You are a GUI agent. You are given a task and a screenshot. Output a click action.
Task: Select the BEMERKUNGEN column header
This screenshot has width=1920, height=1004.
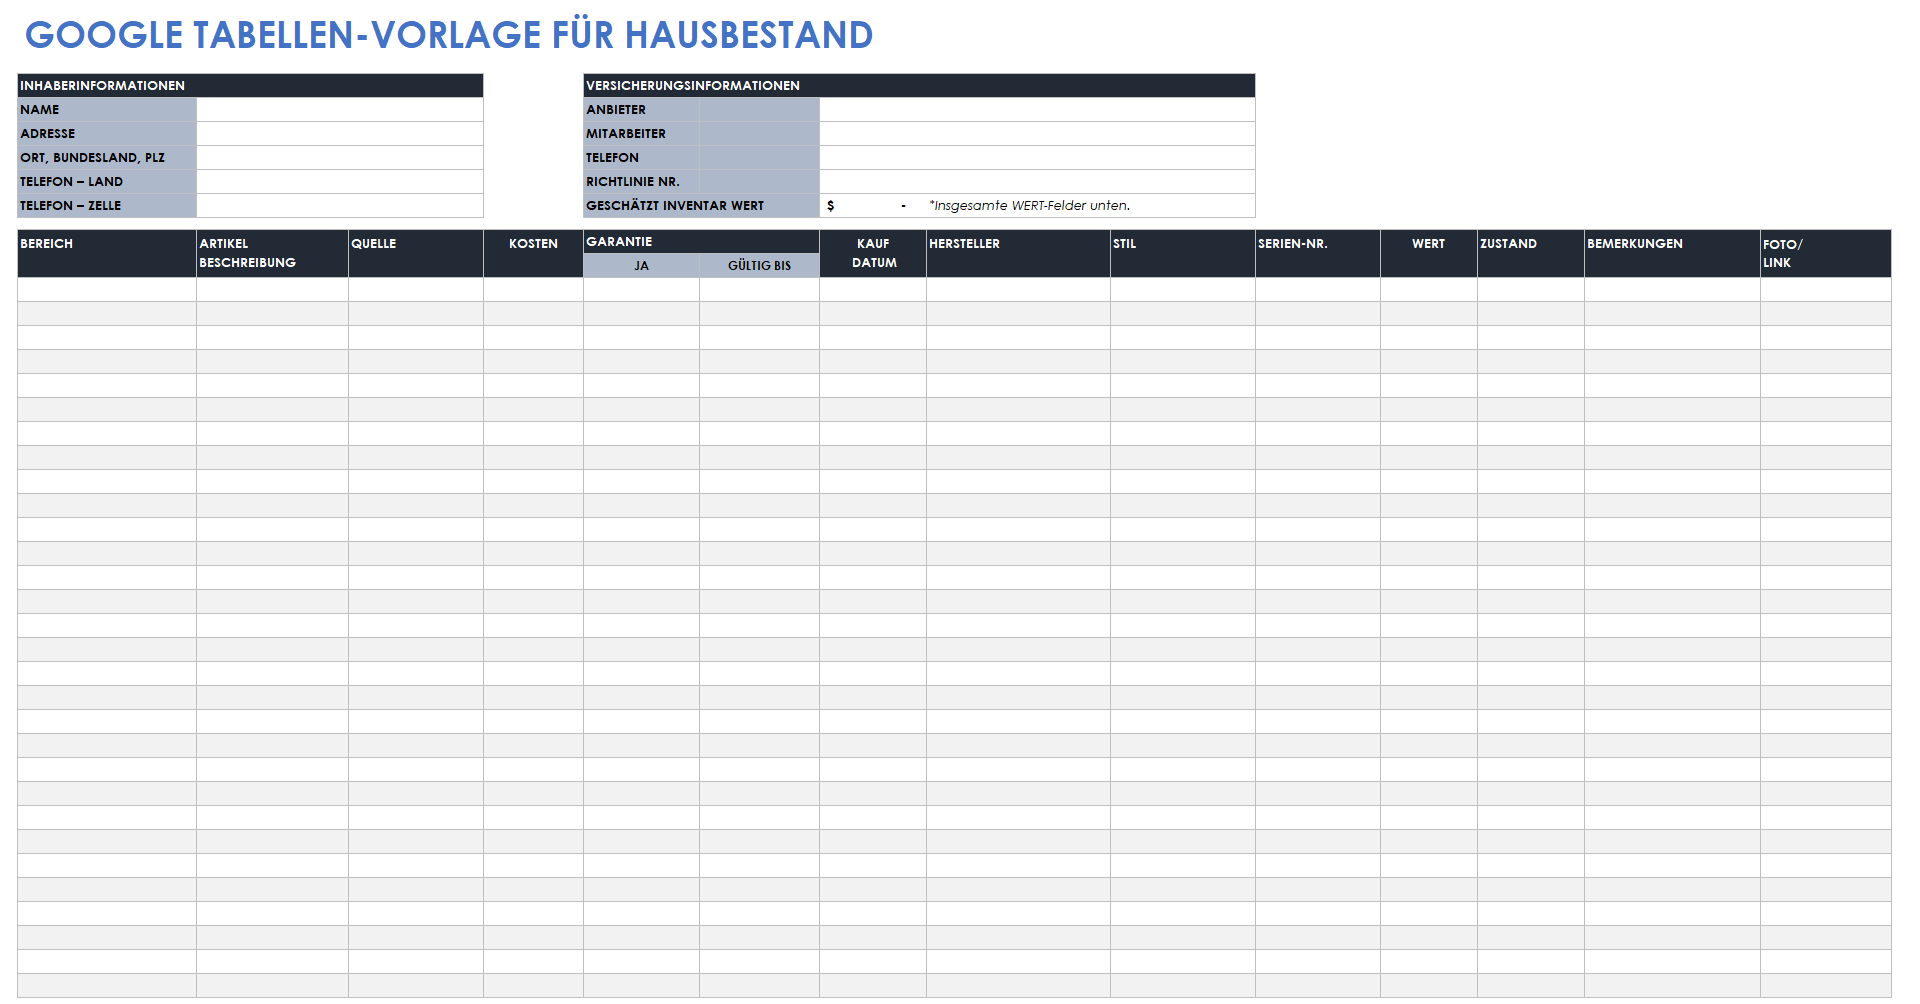point(1673,254)
